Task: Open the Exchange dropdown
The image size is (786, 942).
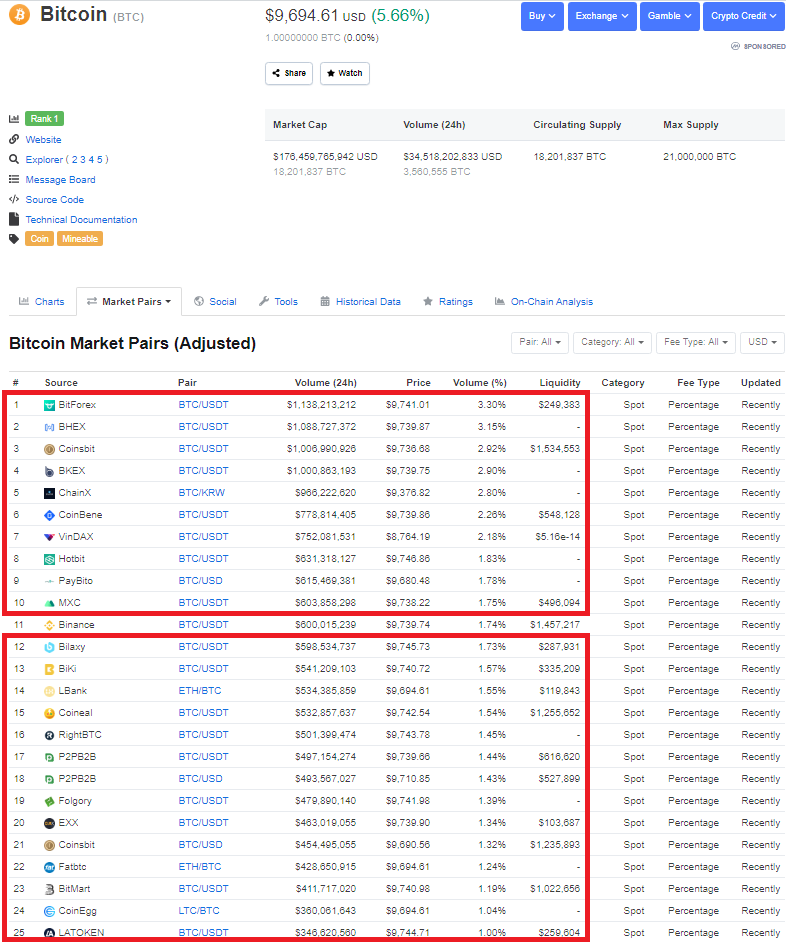Action: coord(602,16)
